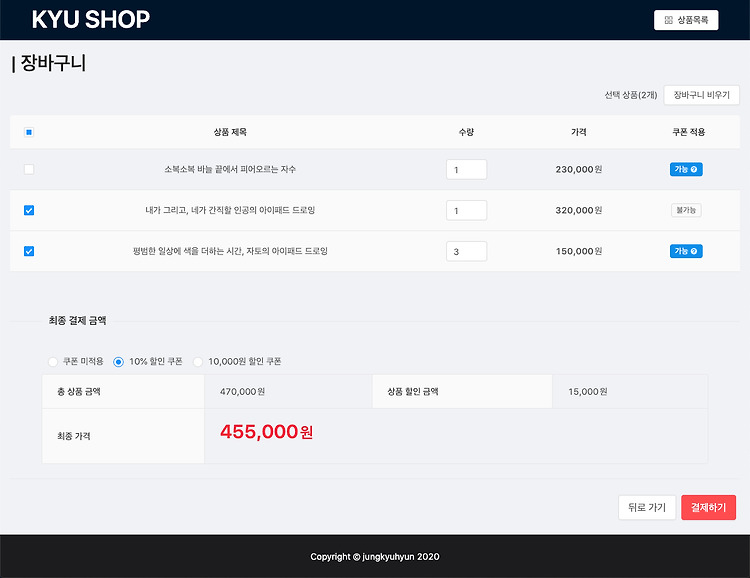Uncheck the 내가 그리고 아이패드 드로잉 item
Viewport: 750px width, 578px height.
tap(29, 210)
